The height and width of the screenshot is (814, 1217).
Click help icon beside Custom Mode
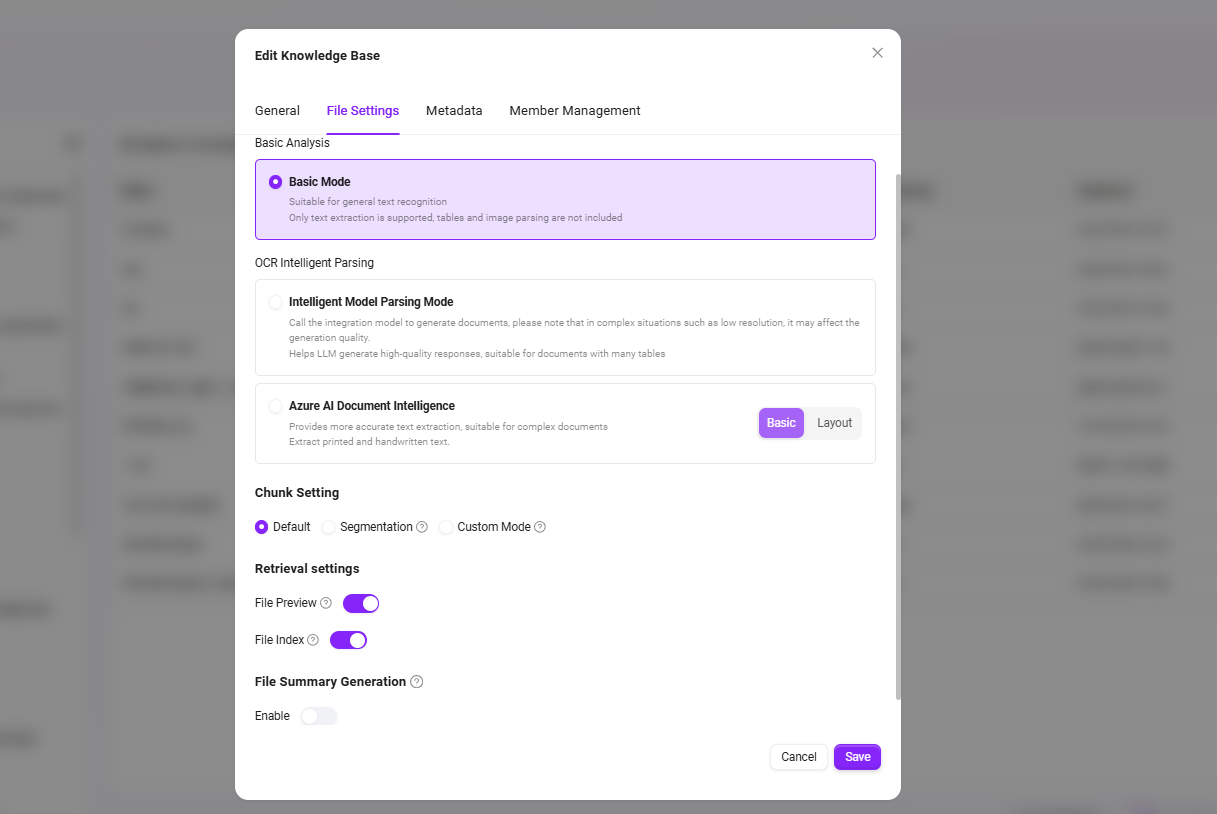click(x=540, y=527)
